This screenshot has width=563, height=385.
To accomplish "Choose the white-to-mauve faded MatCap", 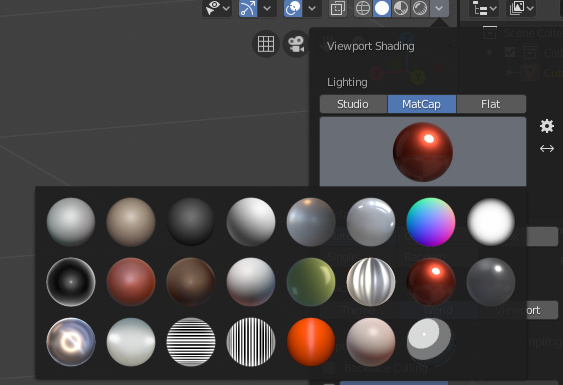I will [251, 282].
